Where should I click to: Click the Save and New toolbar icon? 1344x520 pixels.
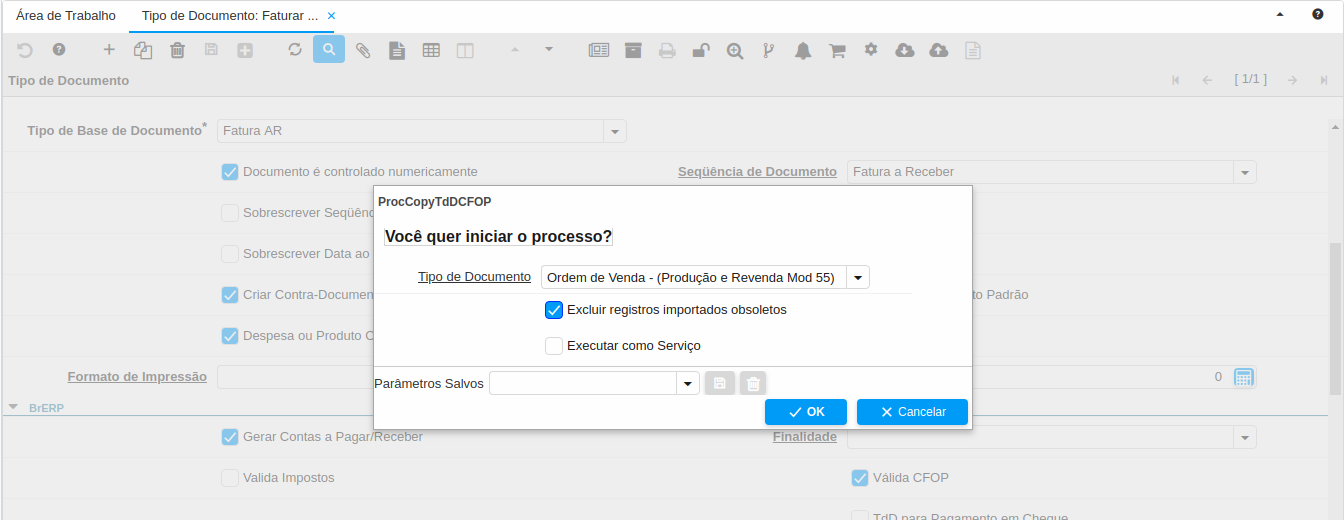pyautogui.click(x=245, y=49)
